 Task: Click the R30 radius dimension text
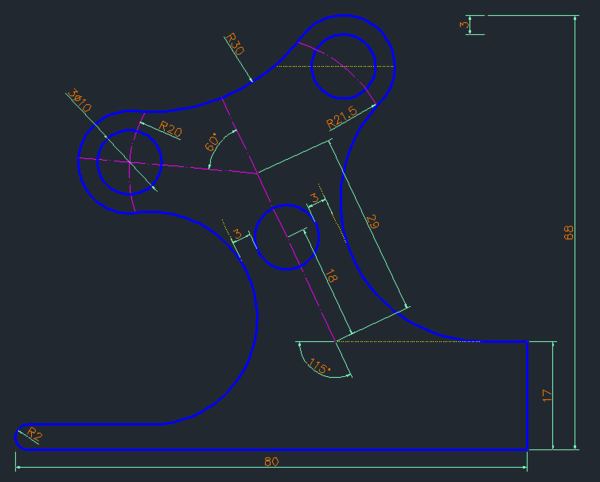(233, 43)
